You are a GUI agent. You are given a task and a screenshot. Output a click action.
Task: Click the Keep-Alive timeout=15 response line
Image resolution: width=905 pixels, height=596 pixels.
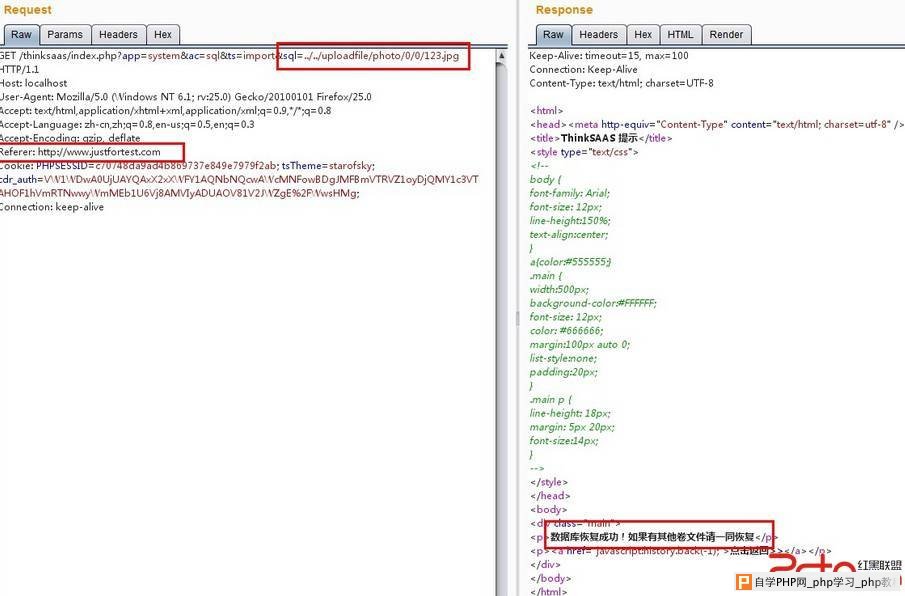tap(609, 56)
